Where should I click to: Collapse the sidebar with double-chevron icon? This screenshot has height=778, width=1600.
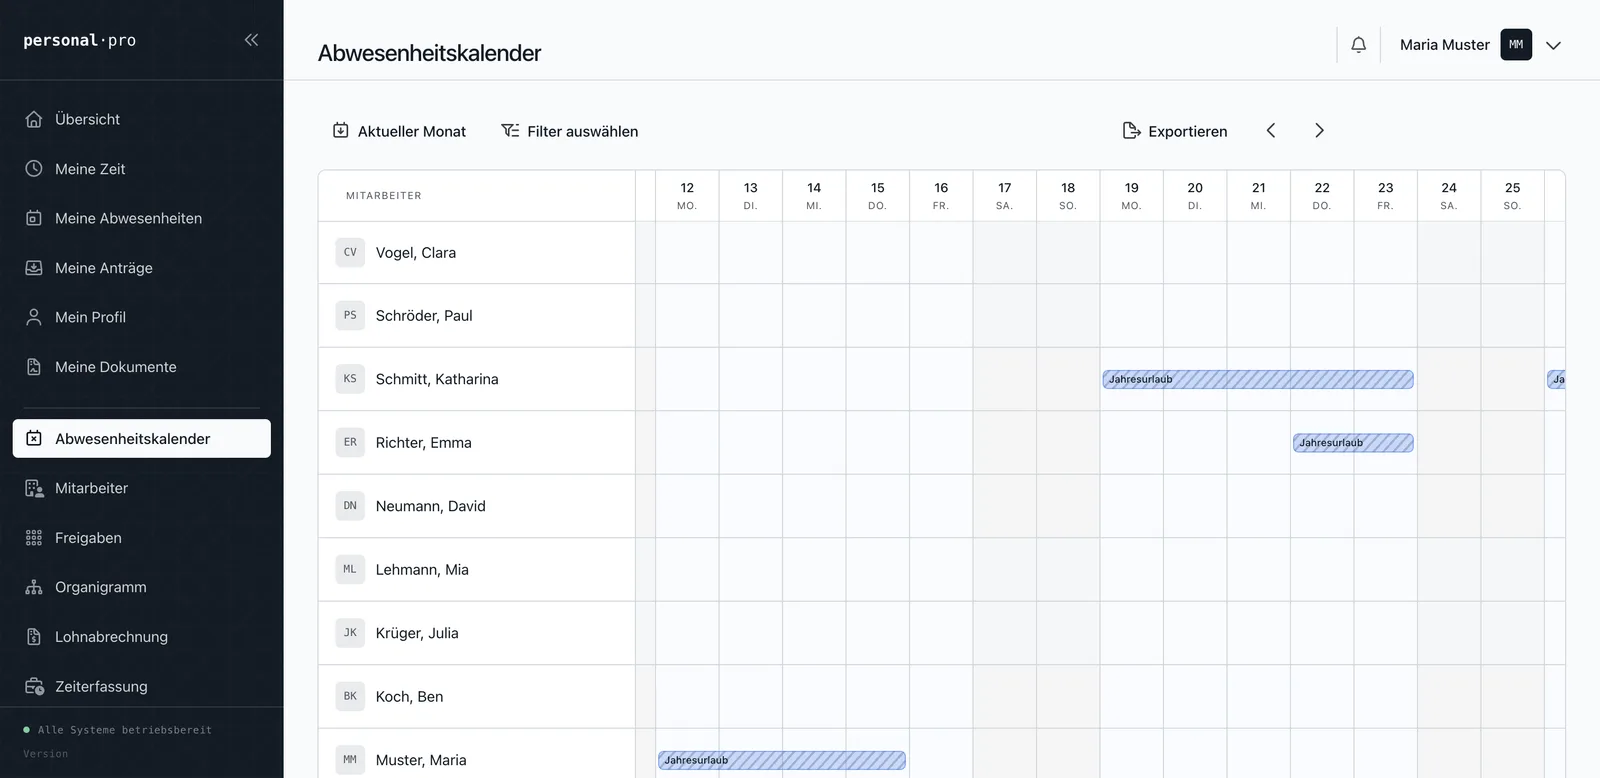click(x=251, y=40)
